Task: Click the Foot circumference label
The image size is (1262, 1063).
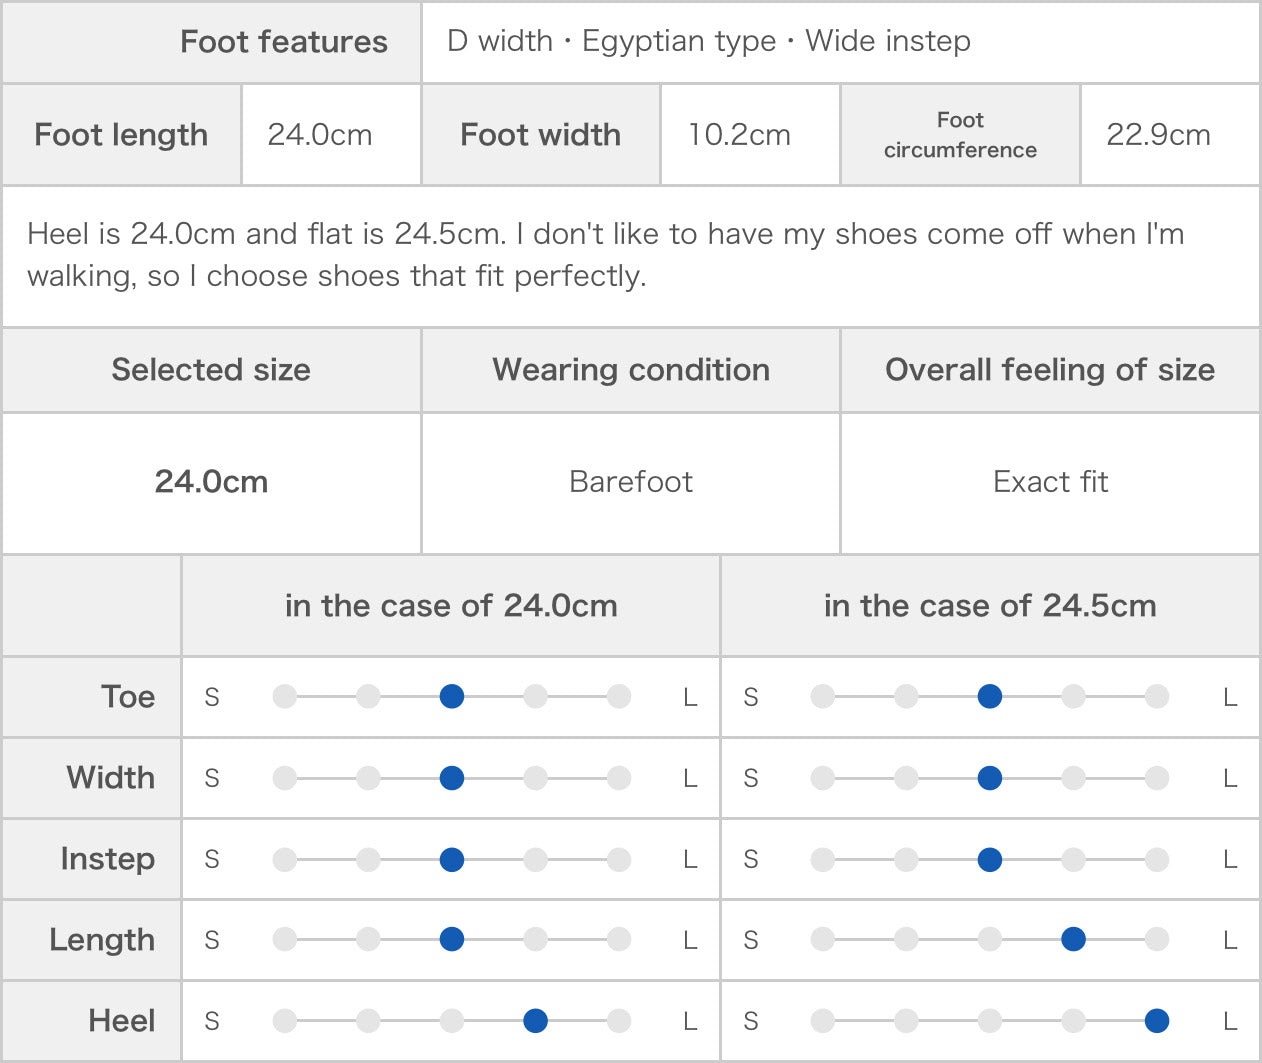Action: 960,135
